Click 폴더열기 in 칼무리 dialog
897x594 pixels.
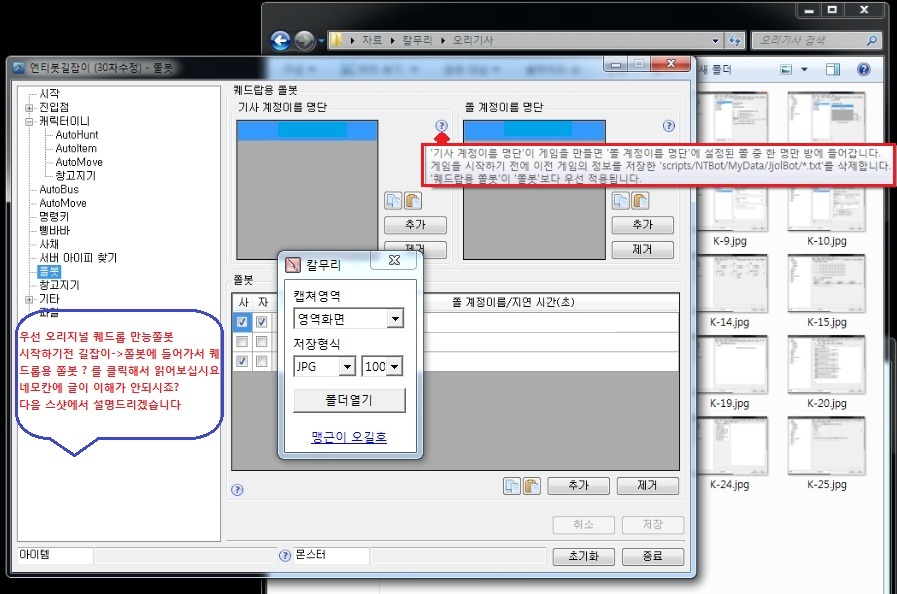[x=349, y=401]
